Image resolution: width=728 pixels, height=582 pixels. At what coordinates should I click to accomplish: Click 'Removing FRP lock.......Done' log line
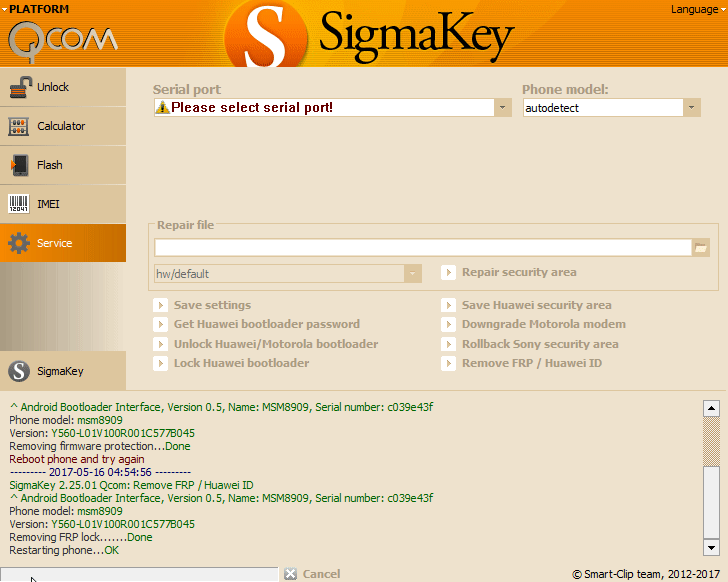pyautogui.click(x=81, y=537)
